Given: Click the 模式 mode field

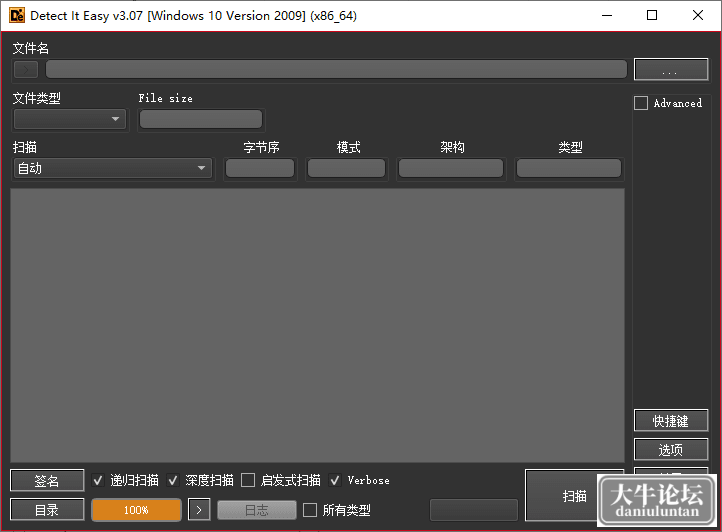Looking at the screenshot, I should (346, 168).
